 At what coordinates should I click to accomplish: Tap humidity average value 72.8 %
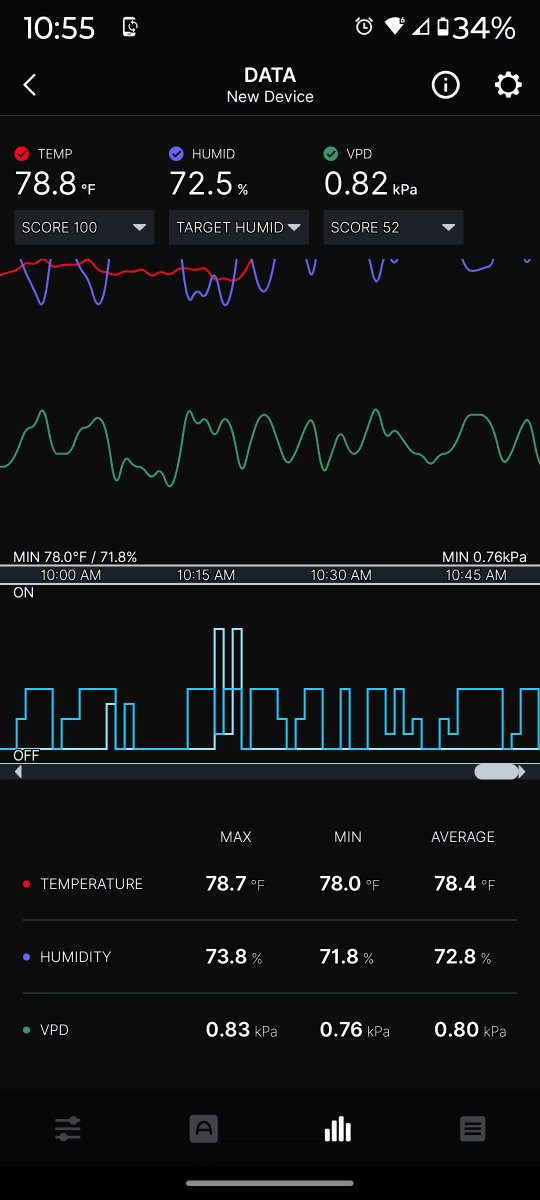tap(463, 957)
